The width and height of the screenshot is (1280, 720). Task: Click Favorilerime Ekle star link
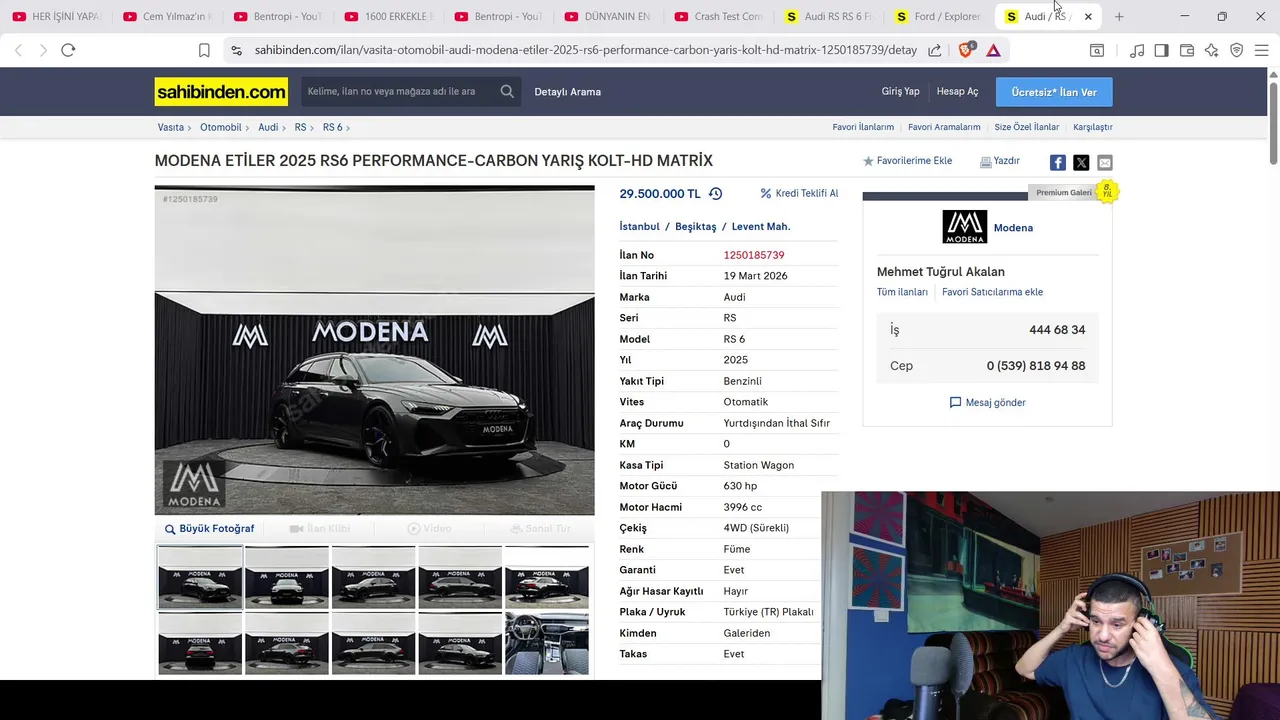click(x=907, y=161)
